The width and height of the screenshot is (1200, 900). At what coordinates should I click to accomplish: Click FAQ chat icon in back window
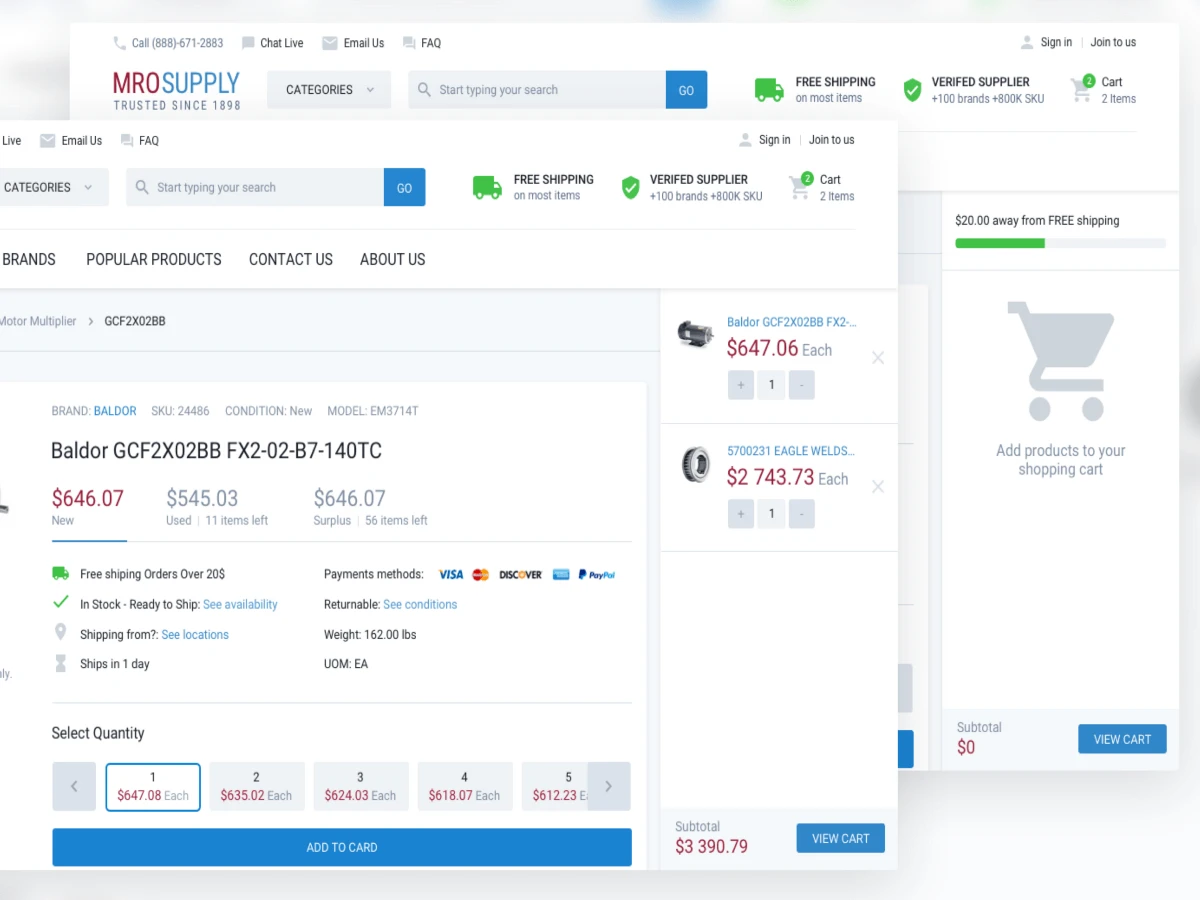click(x=409, y=43)
